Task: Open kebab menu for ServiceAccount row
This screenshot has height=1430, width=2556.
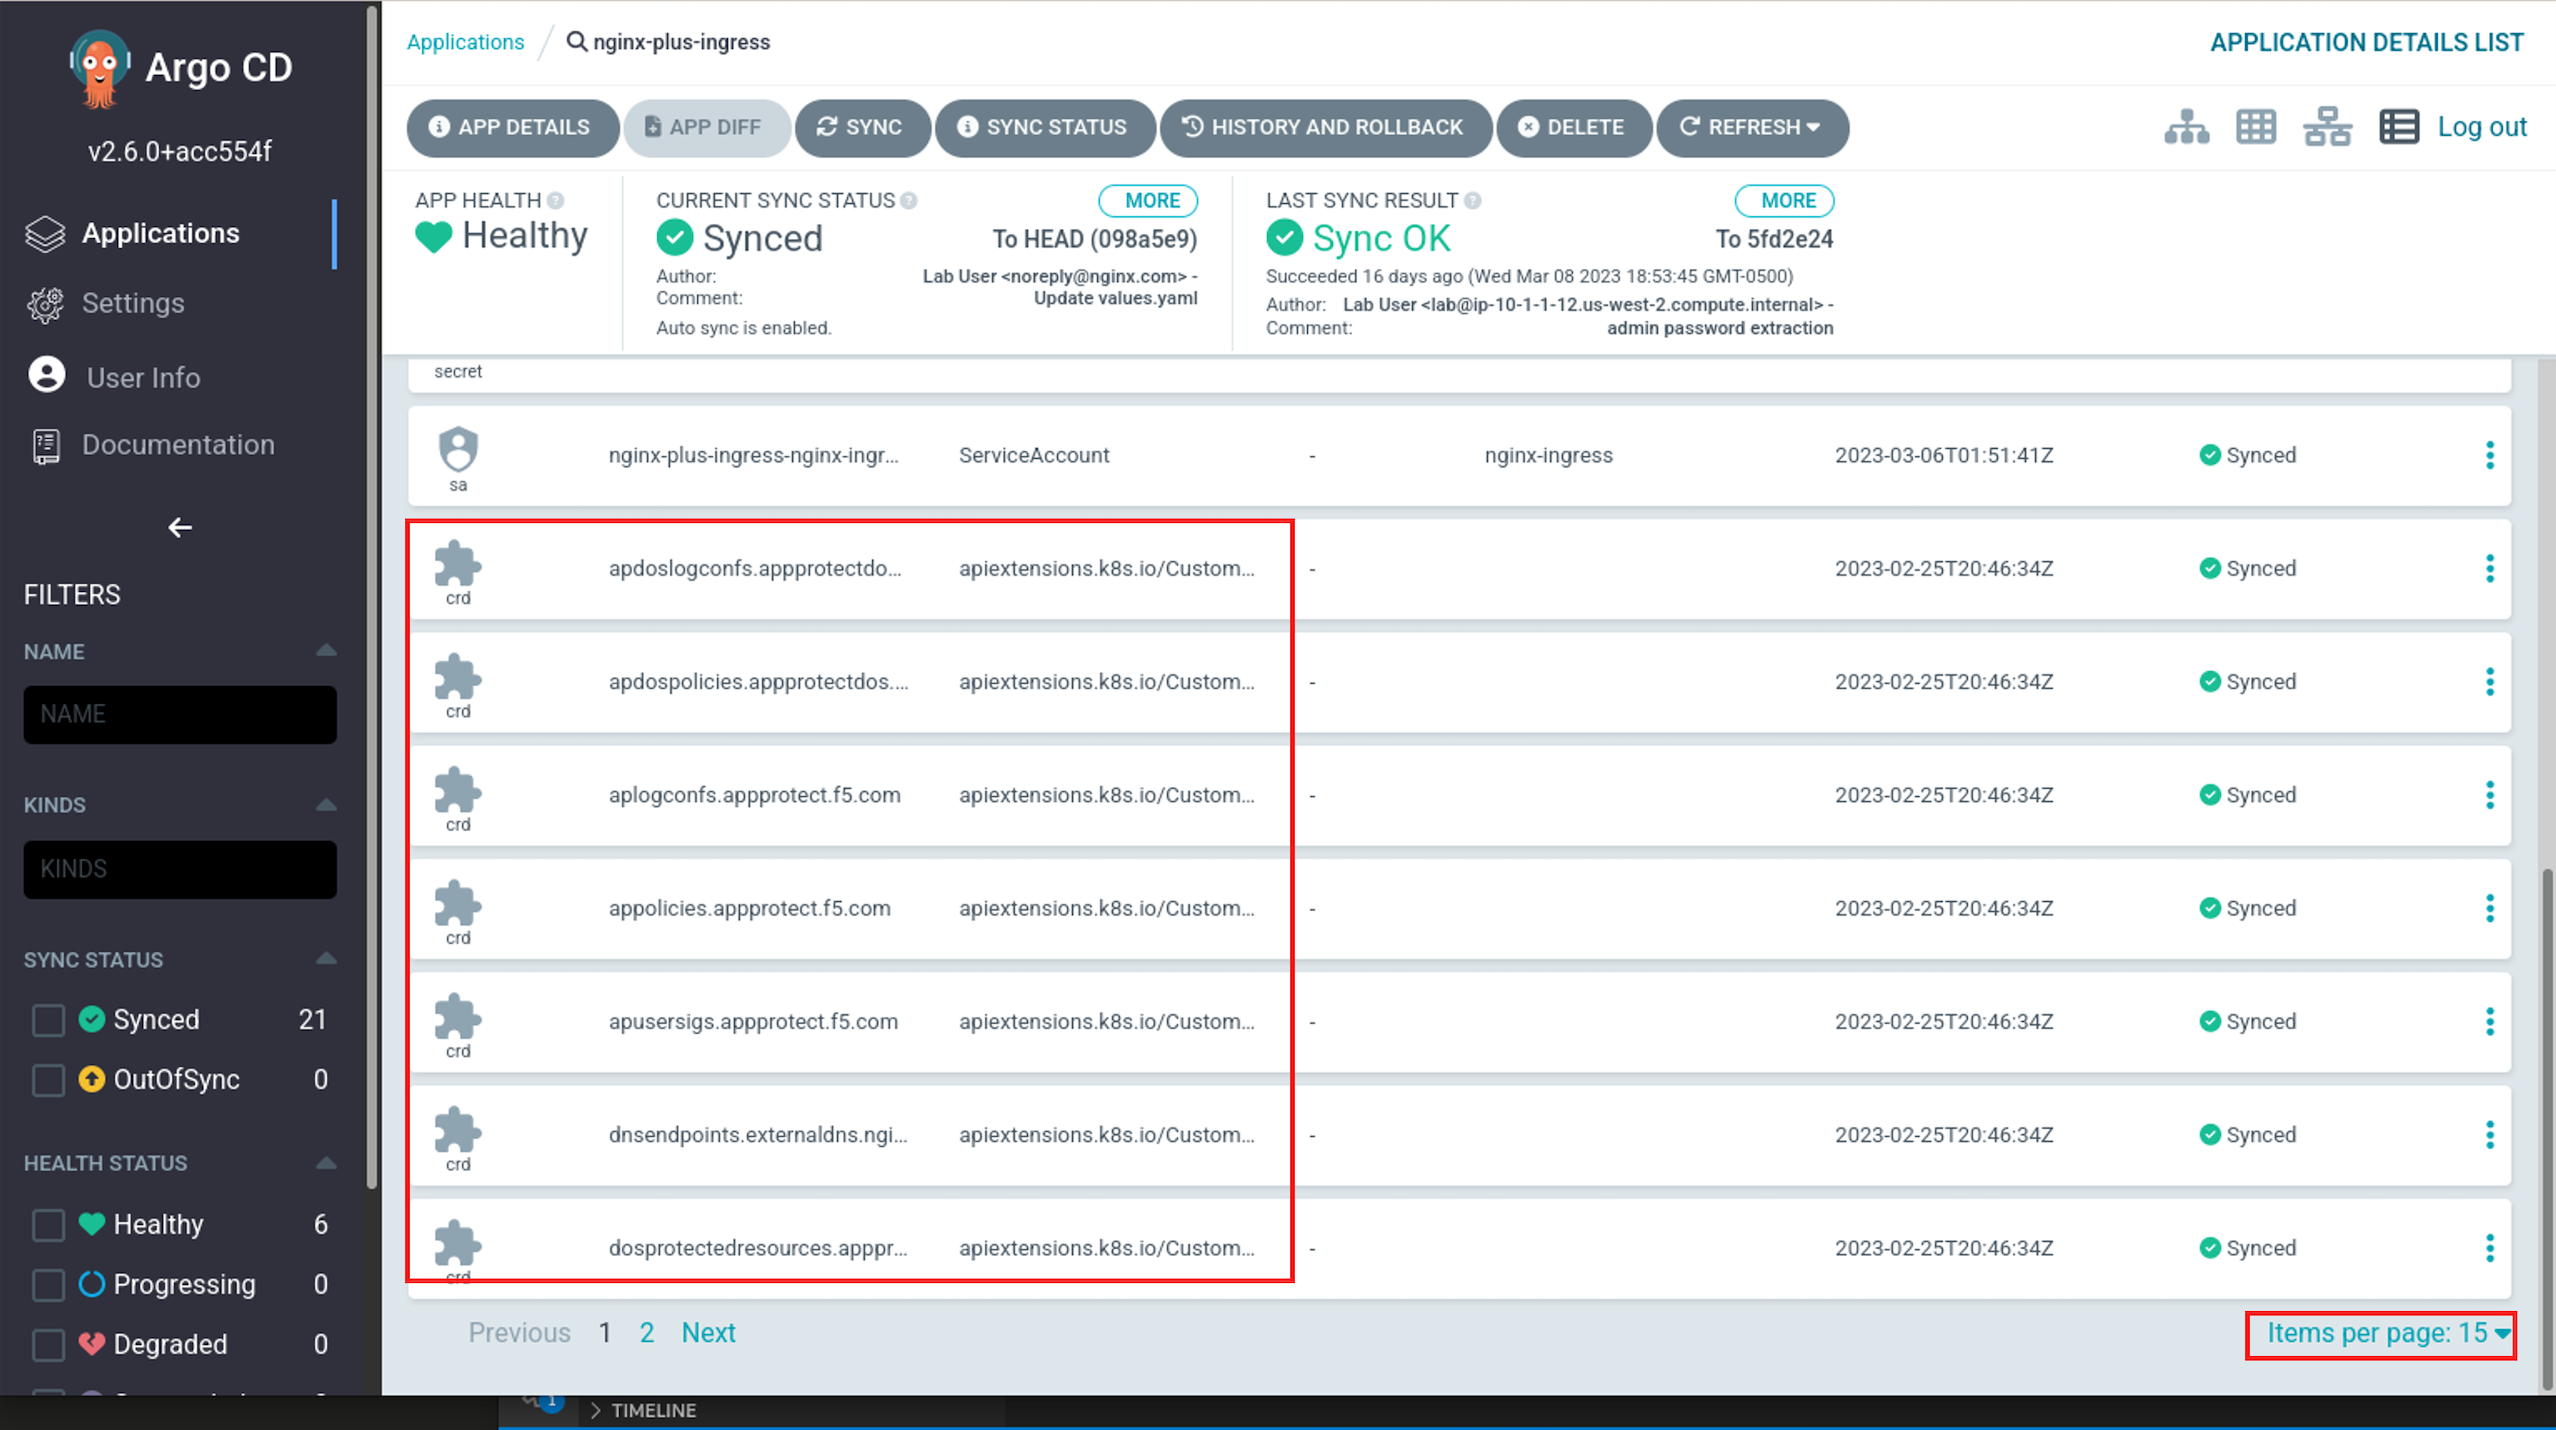Action: [x=2489, y=455]
